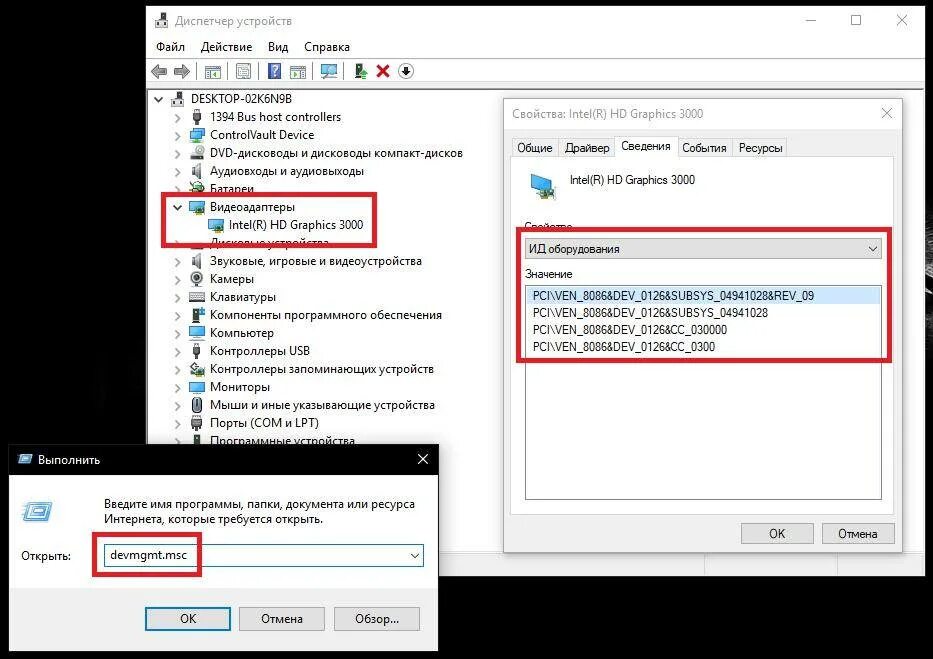This screenshot has width=933, height=659.
Task: Select Intel(R) HD Graphics 3000 tree item
Action: pos(296,225)
